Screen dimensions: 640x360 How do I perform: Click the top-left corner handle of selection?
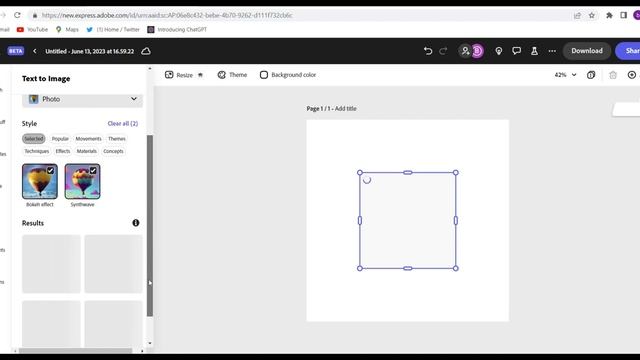[x=360, y=173]
